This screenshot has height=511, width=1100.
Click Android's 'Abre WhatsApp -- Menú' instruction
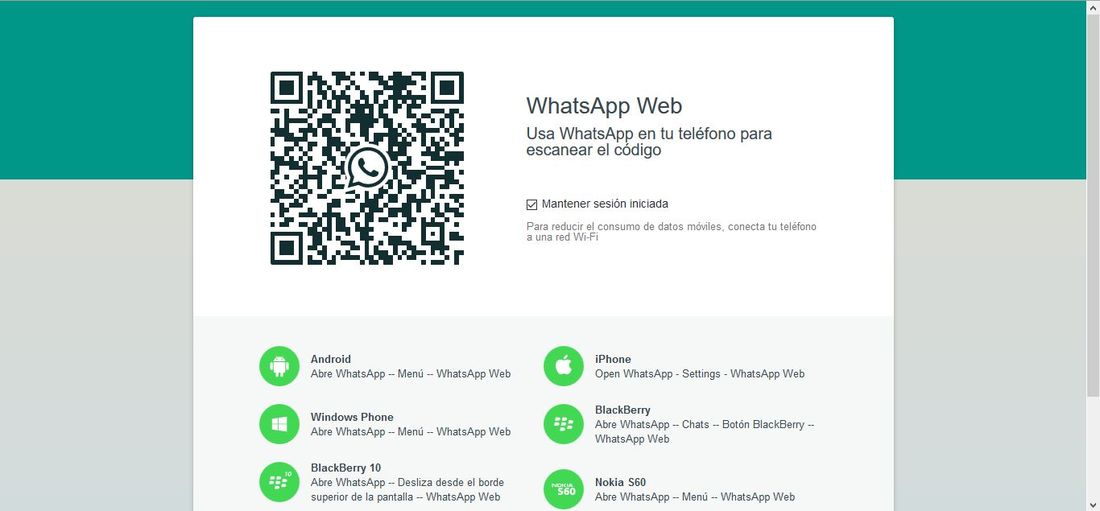(410, 374)
